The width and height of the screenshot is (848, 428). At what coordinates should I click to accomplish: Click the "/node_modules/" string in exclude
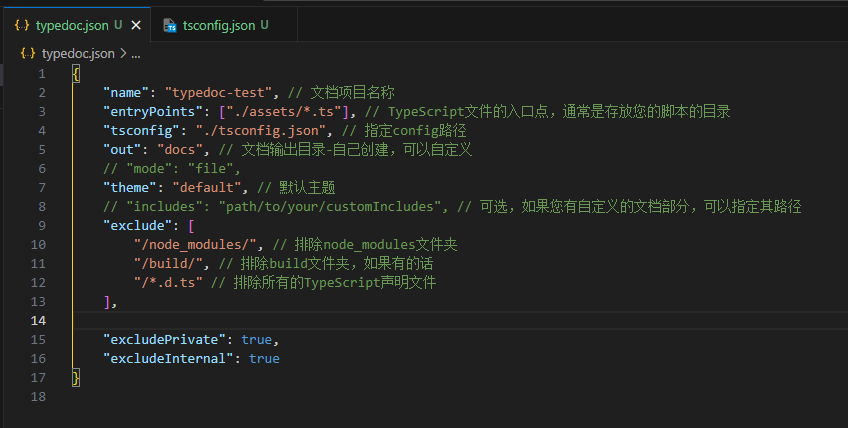196,244
